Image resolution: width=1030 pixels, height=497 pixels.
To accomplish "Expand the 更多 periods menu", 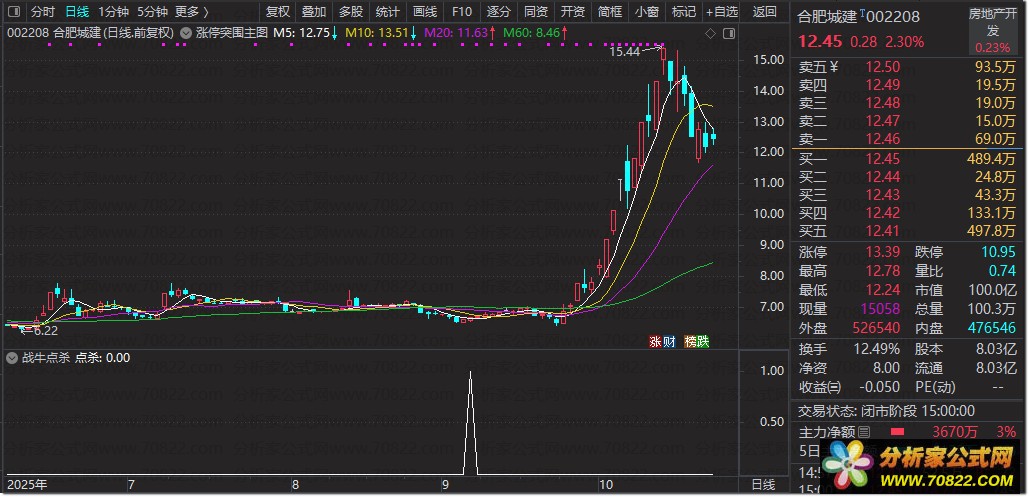I will [x=192, y=11].
